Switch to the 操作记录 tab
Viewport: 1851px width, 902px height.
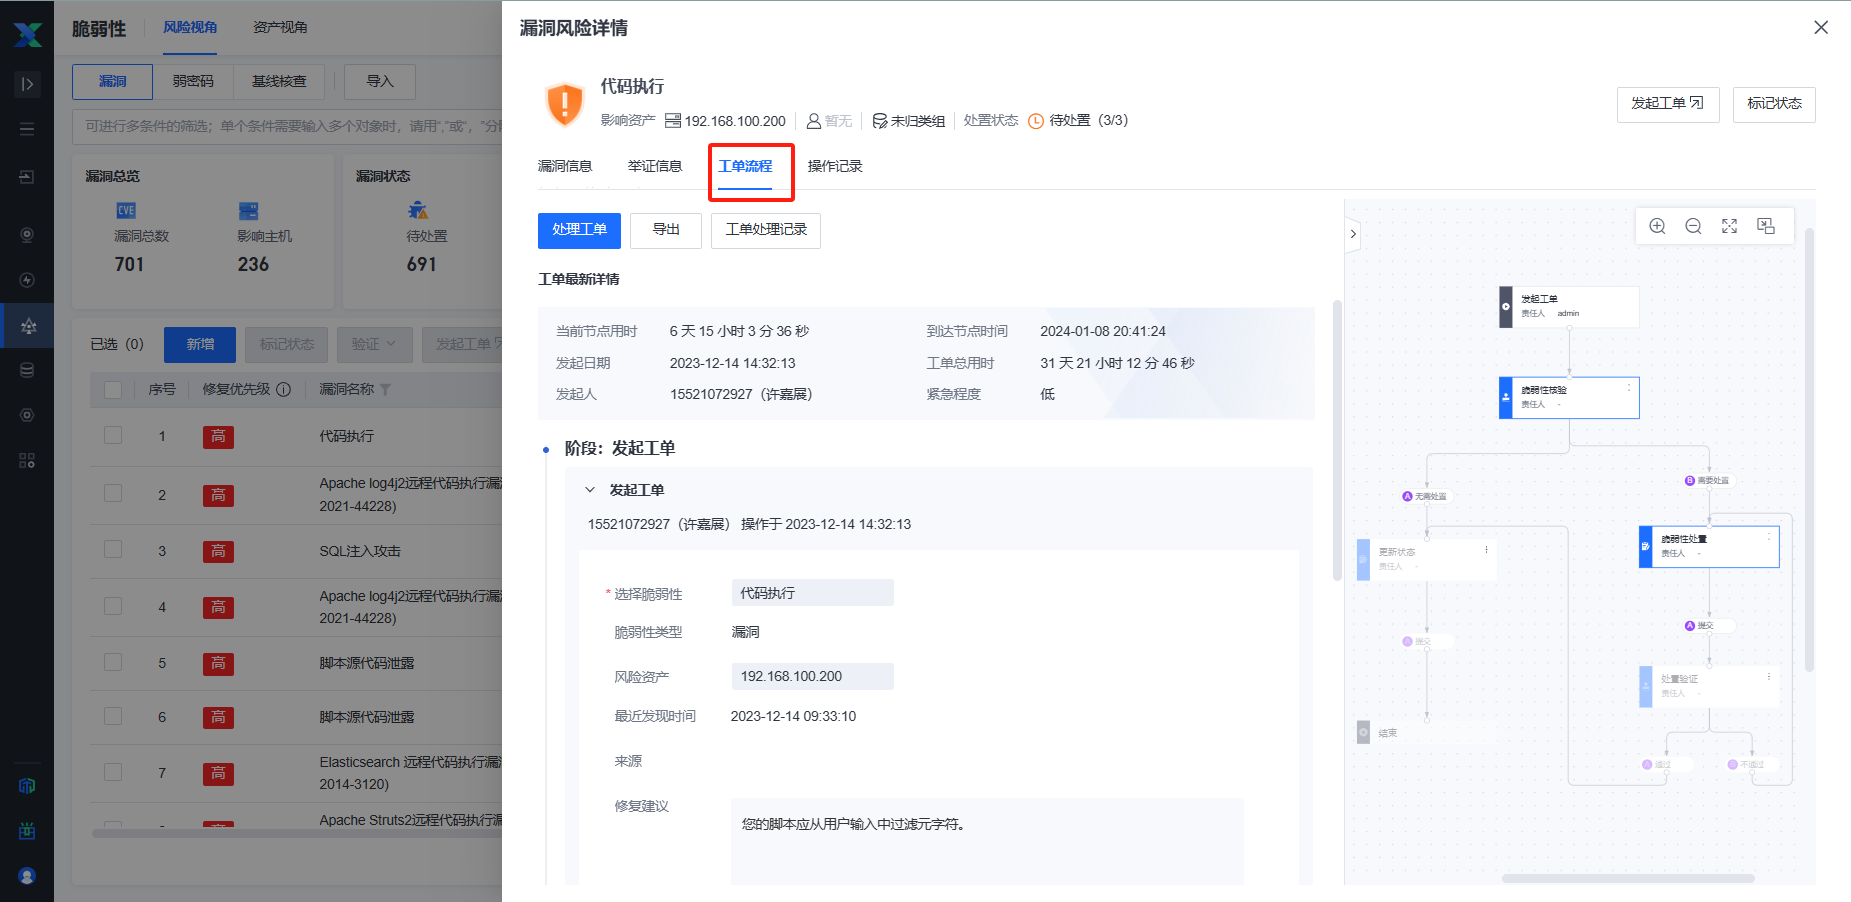tap(834, 166)
